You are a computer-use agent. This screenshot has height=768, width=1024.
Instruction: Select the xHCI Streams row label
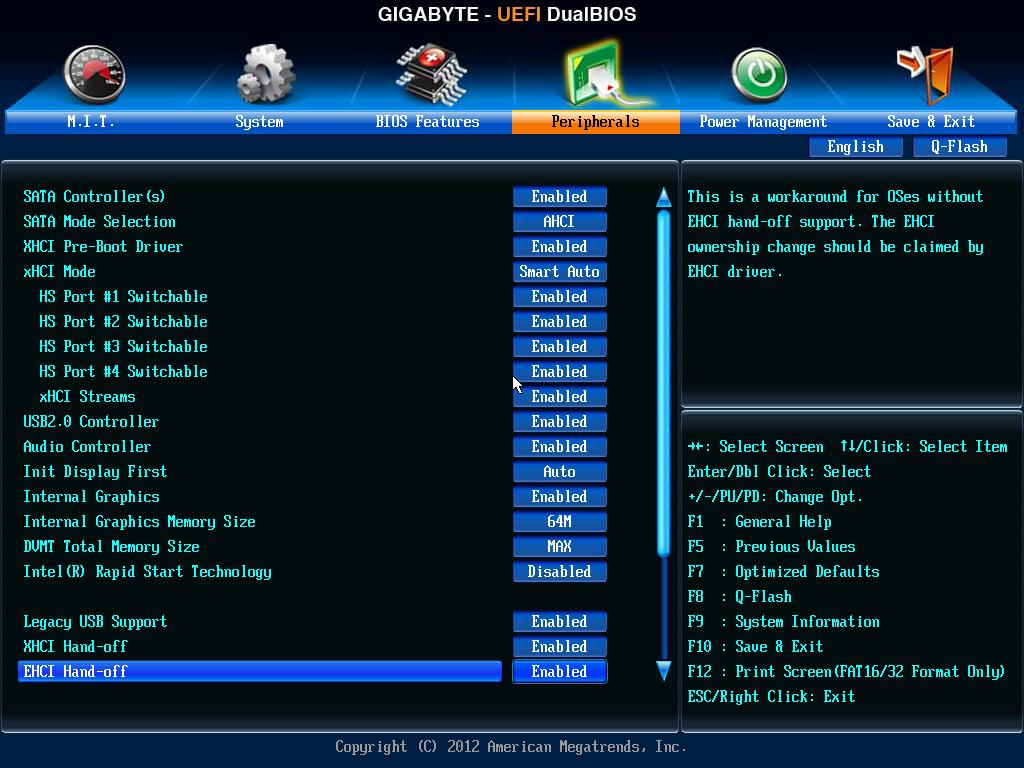[88, 396]
